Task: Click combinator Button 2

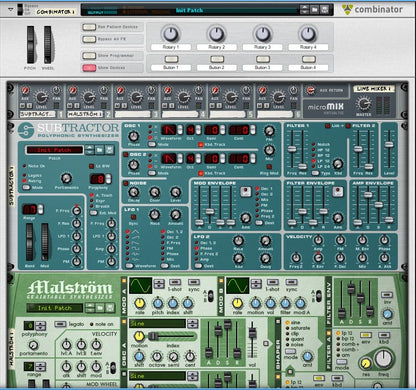Action: pyautogui.click(x=217, y=59)
